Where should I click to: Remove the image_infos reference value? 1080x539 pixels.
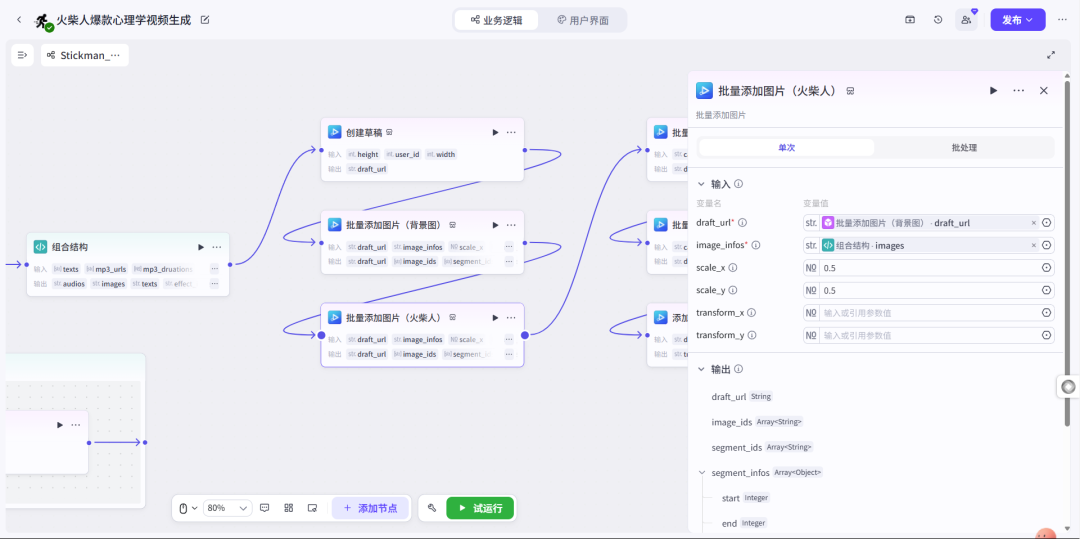coord(1033,245)
